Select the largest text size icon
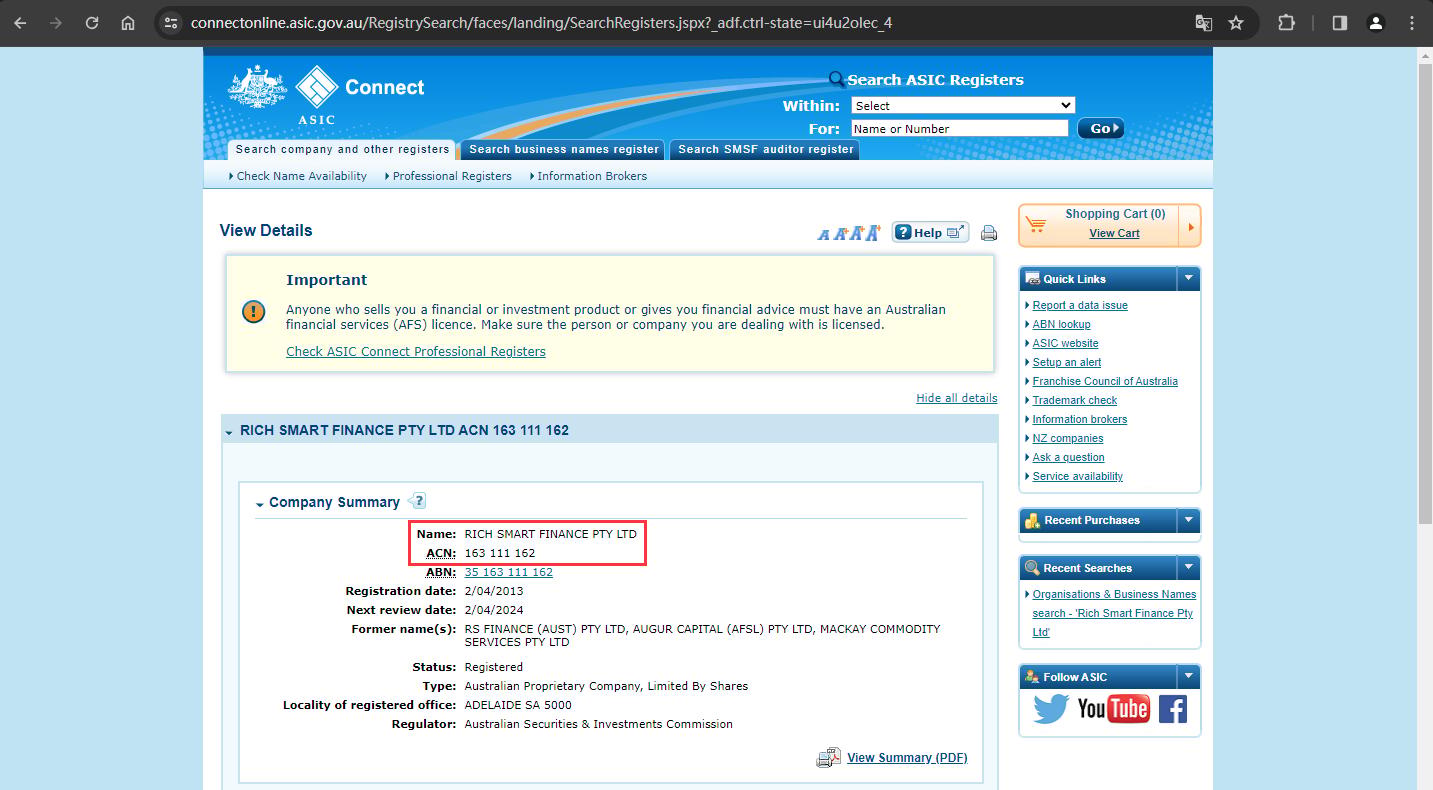1433x790 pixels. (x=873, y=233)
